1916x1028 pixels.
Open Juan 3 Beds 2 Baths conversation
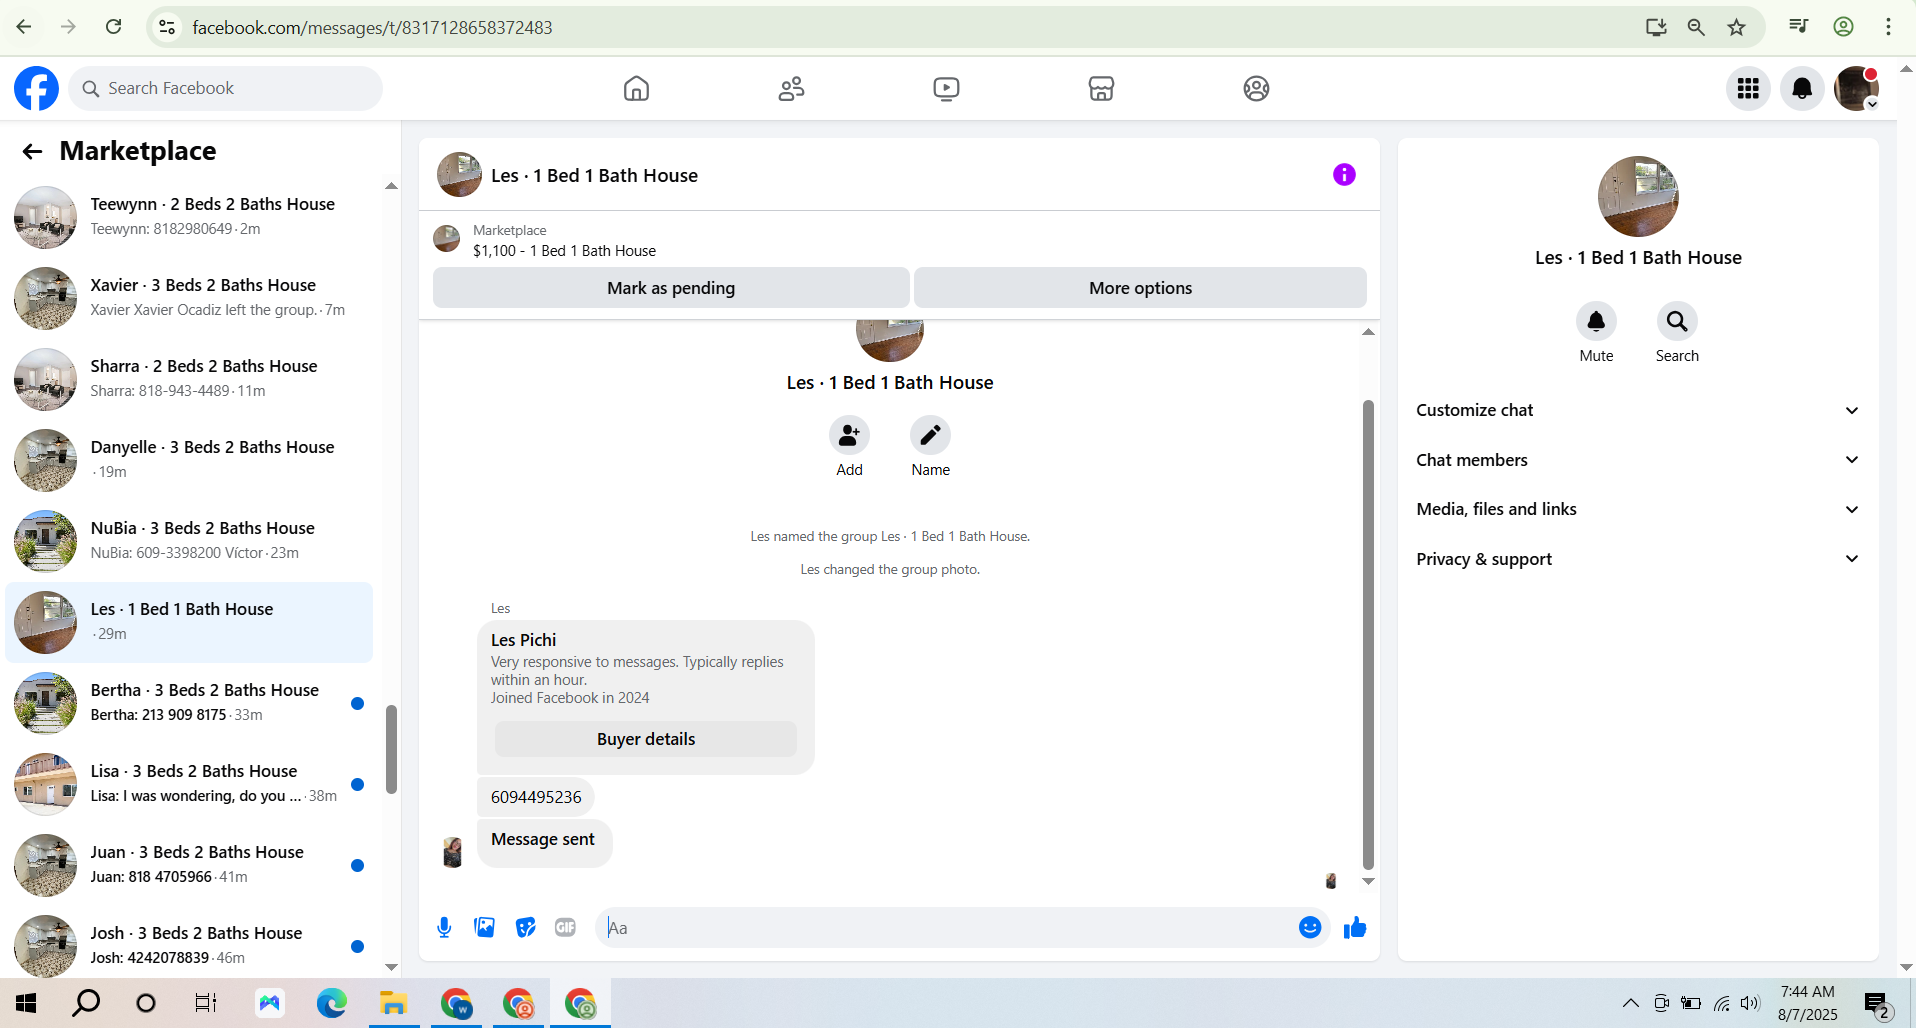[x=189, y=865]
